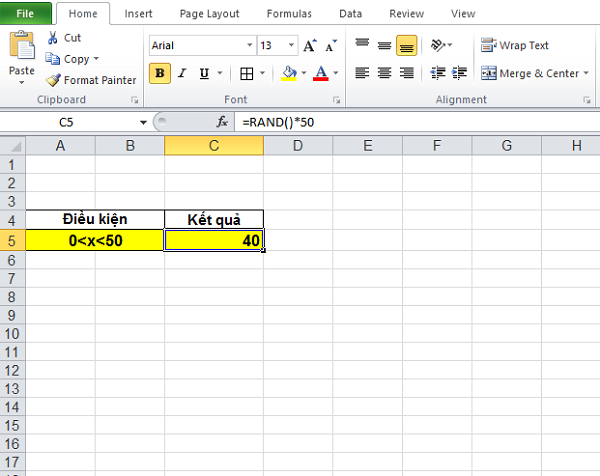Image resolution: width=600 pixels, height=476 pixels.
Task: Switch to the Formulas tab
Action: (289, 14)
